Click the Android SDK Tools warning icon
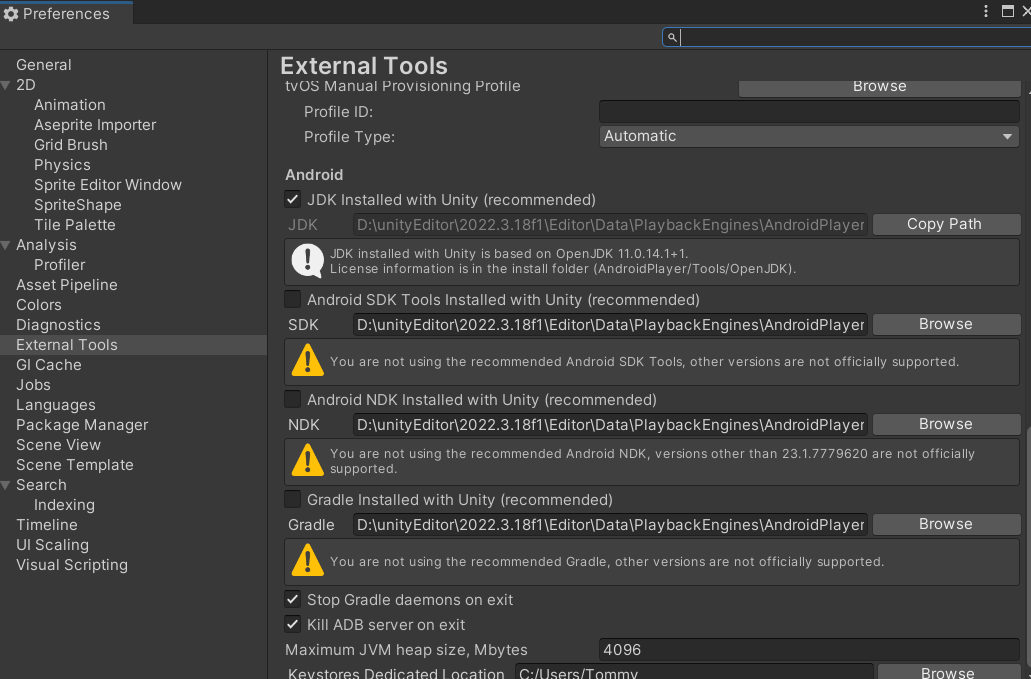This screenshot has width=1031, height=679. coord(307,361)
